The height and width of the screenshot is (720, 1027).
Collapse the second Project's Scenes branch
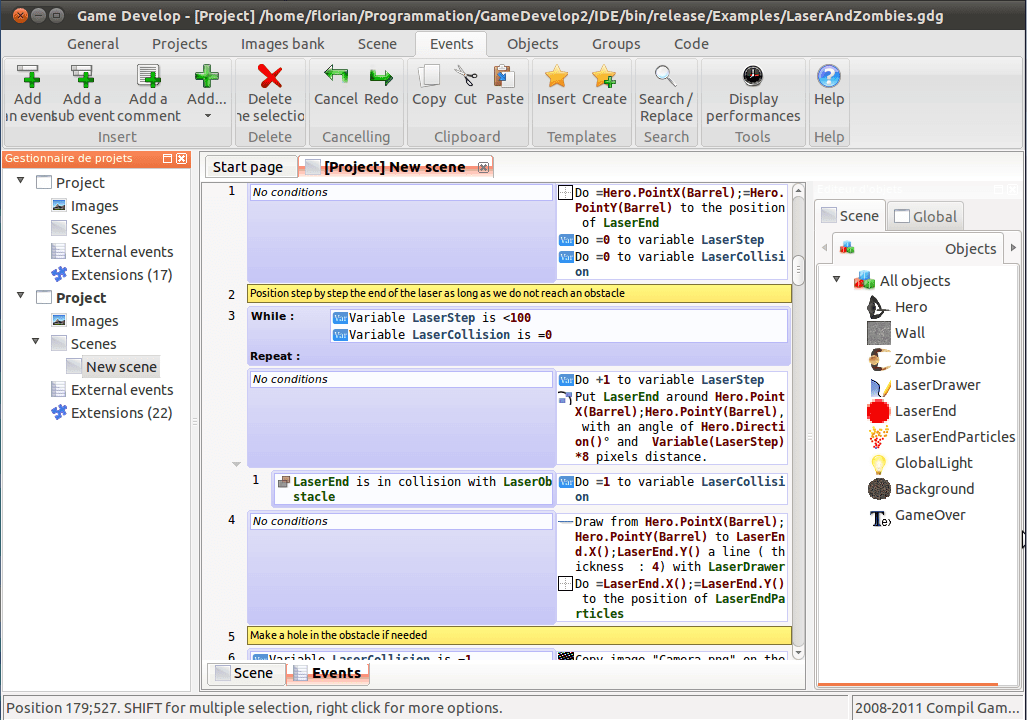coord(37,343)
